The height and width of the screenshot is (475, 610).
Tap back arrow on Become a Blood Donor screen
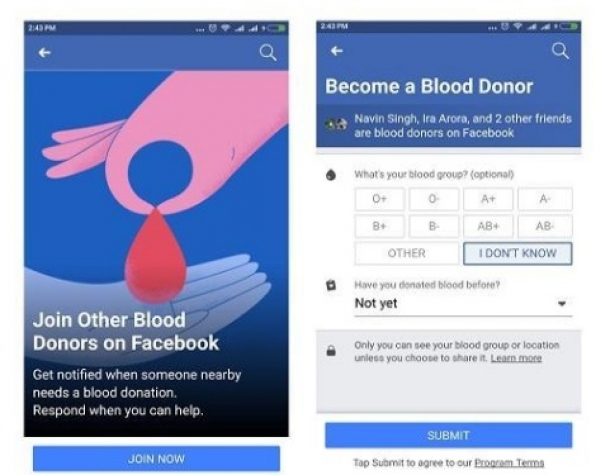(x=337, y=51)
